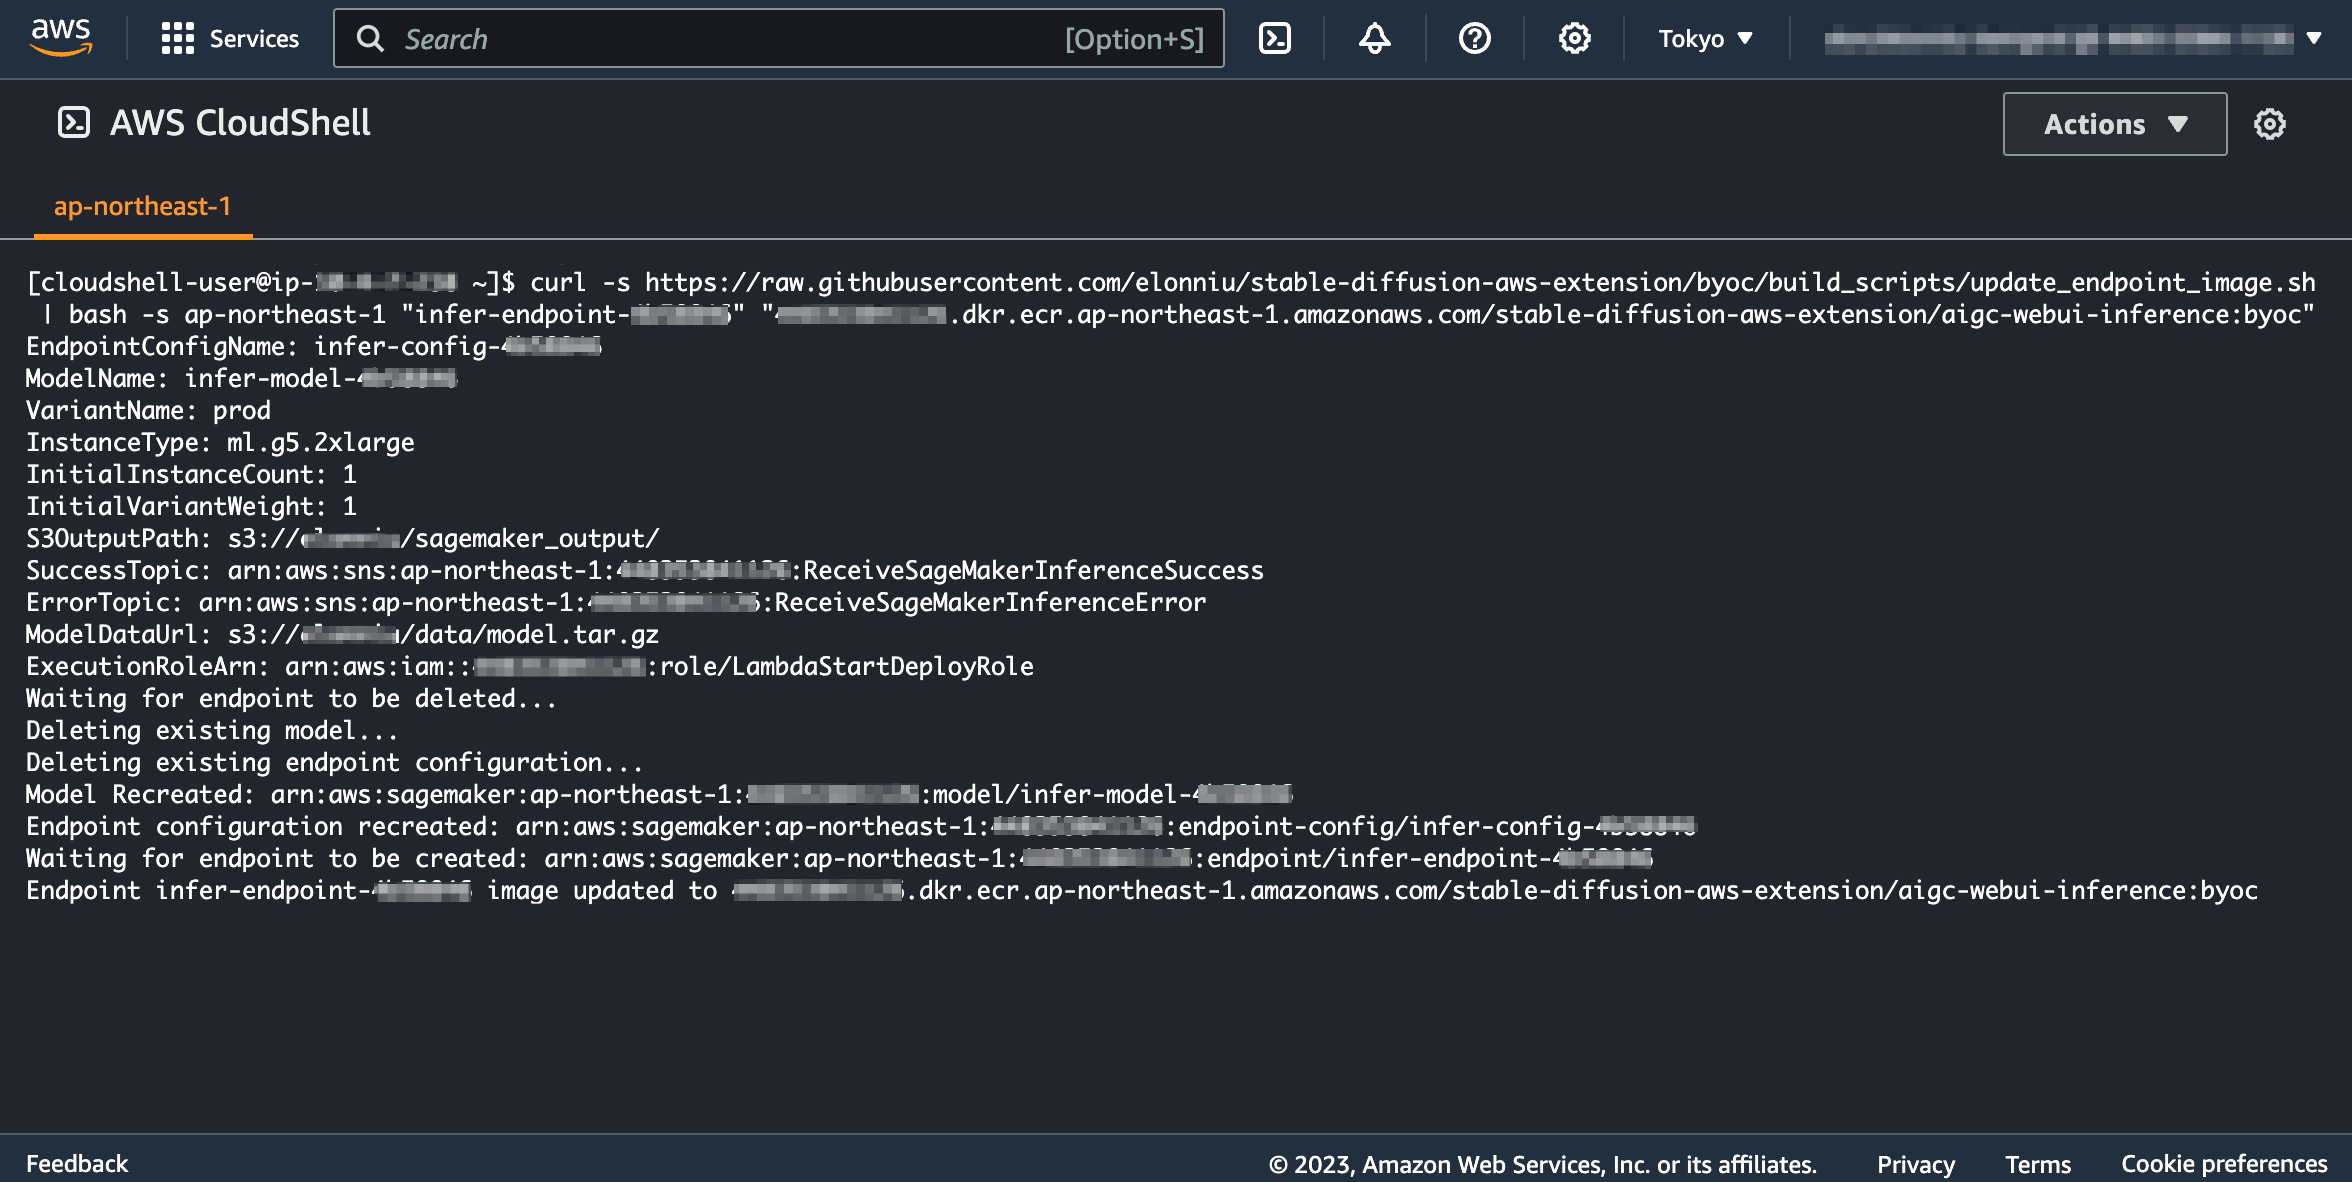Image resolution: width=2352 pixels, height=1182 pixels.
Task: Open the Terms link
Action: pos(2037,1164)
